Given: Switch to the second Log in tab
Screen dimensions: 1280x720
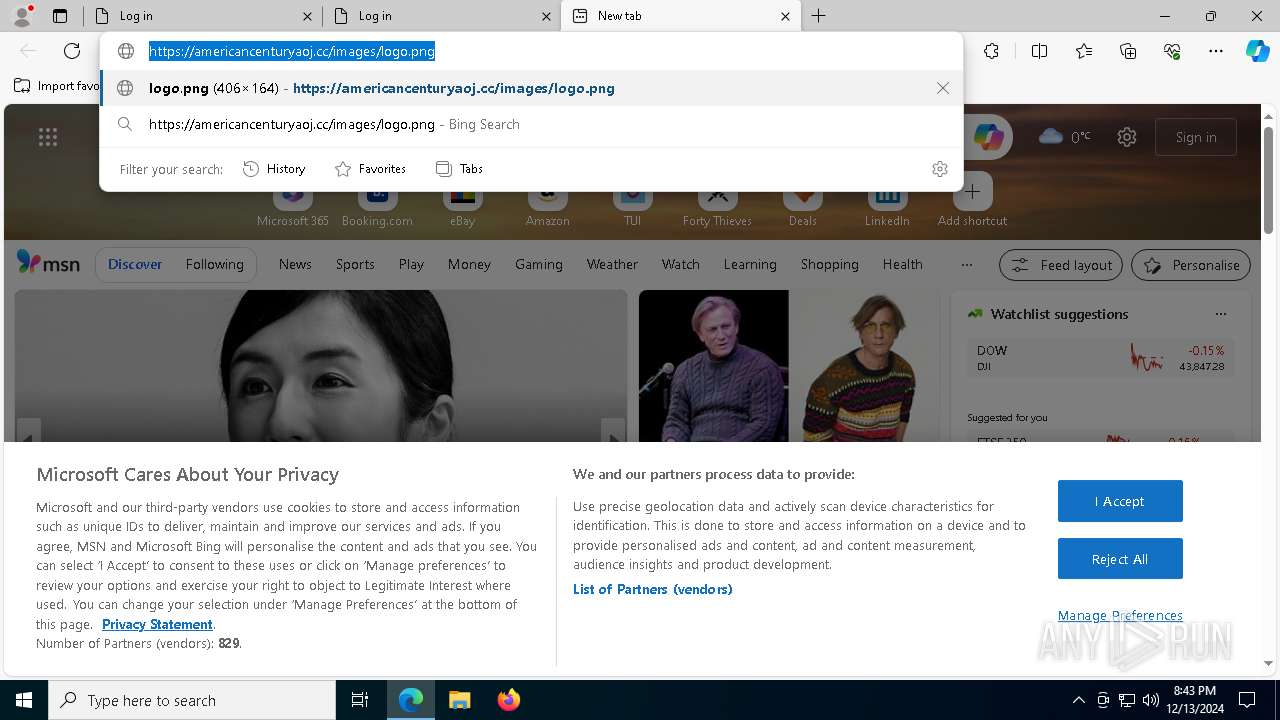Looking at the screenshot, I should (x=440, y=16).
